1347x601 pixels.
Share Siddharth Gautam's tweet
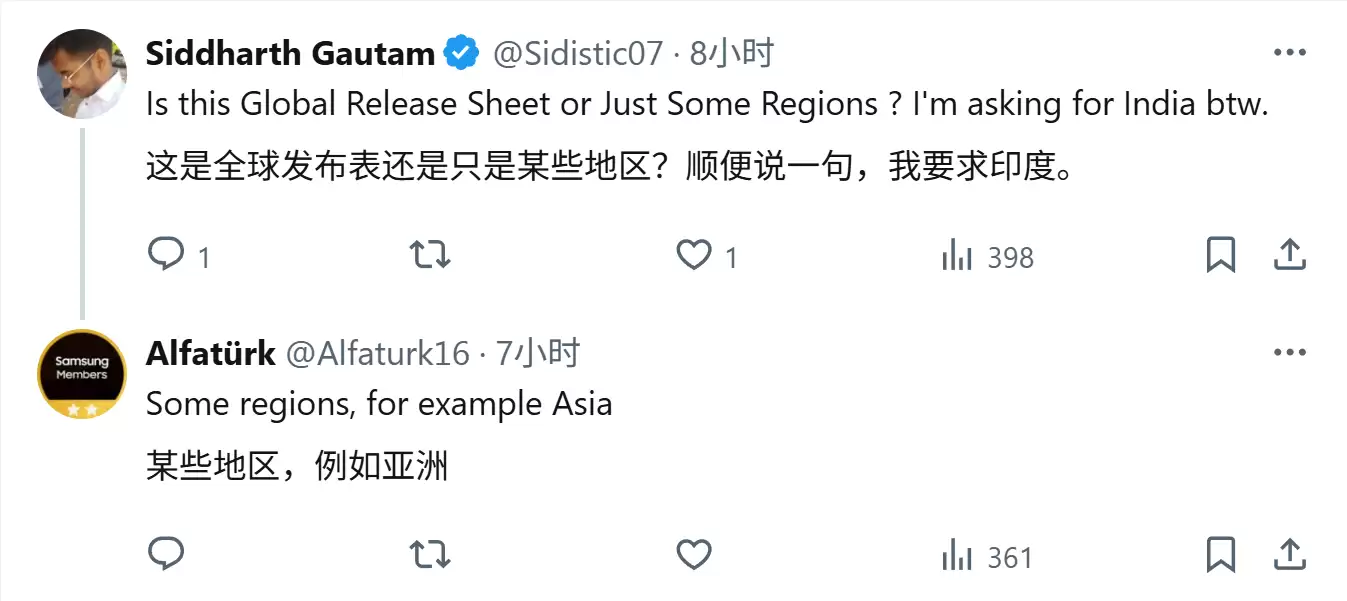pyautogui.click(x=1290, y=255)
